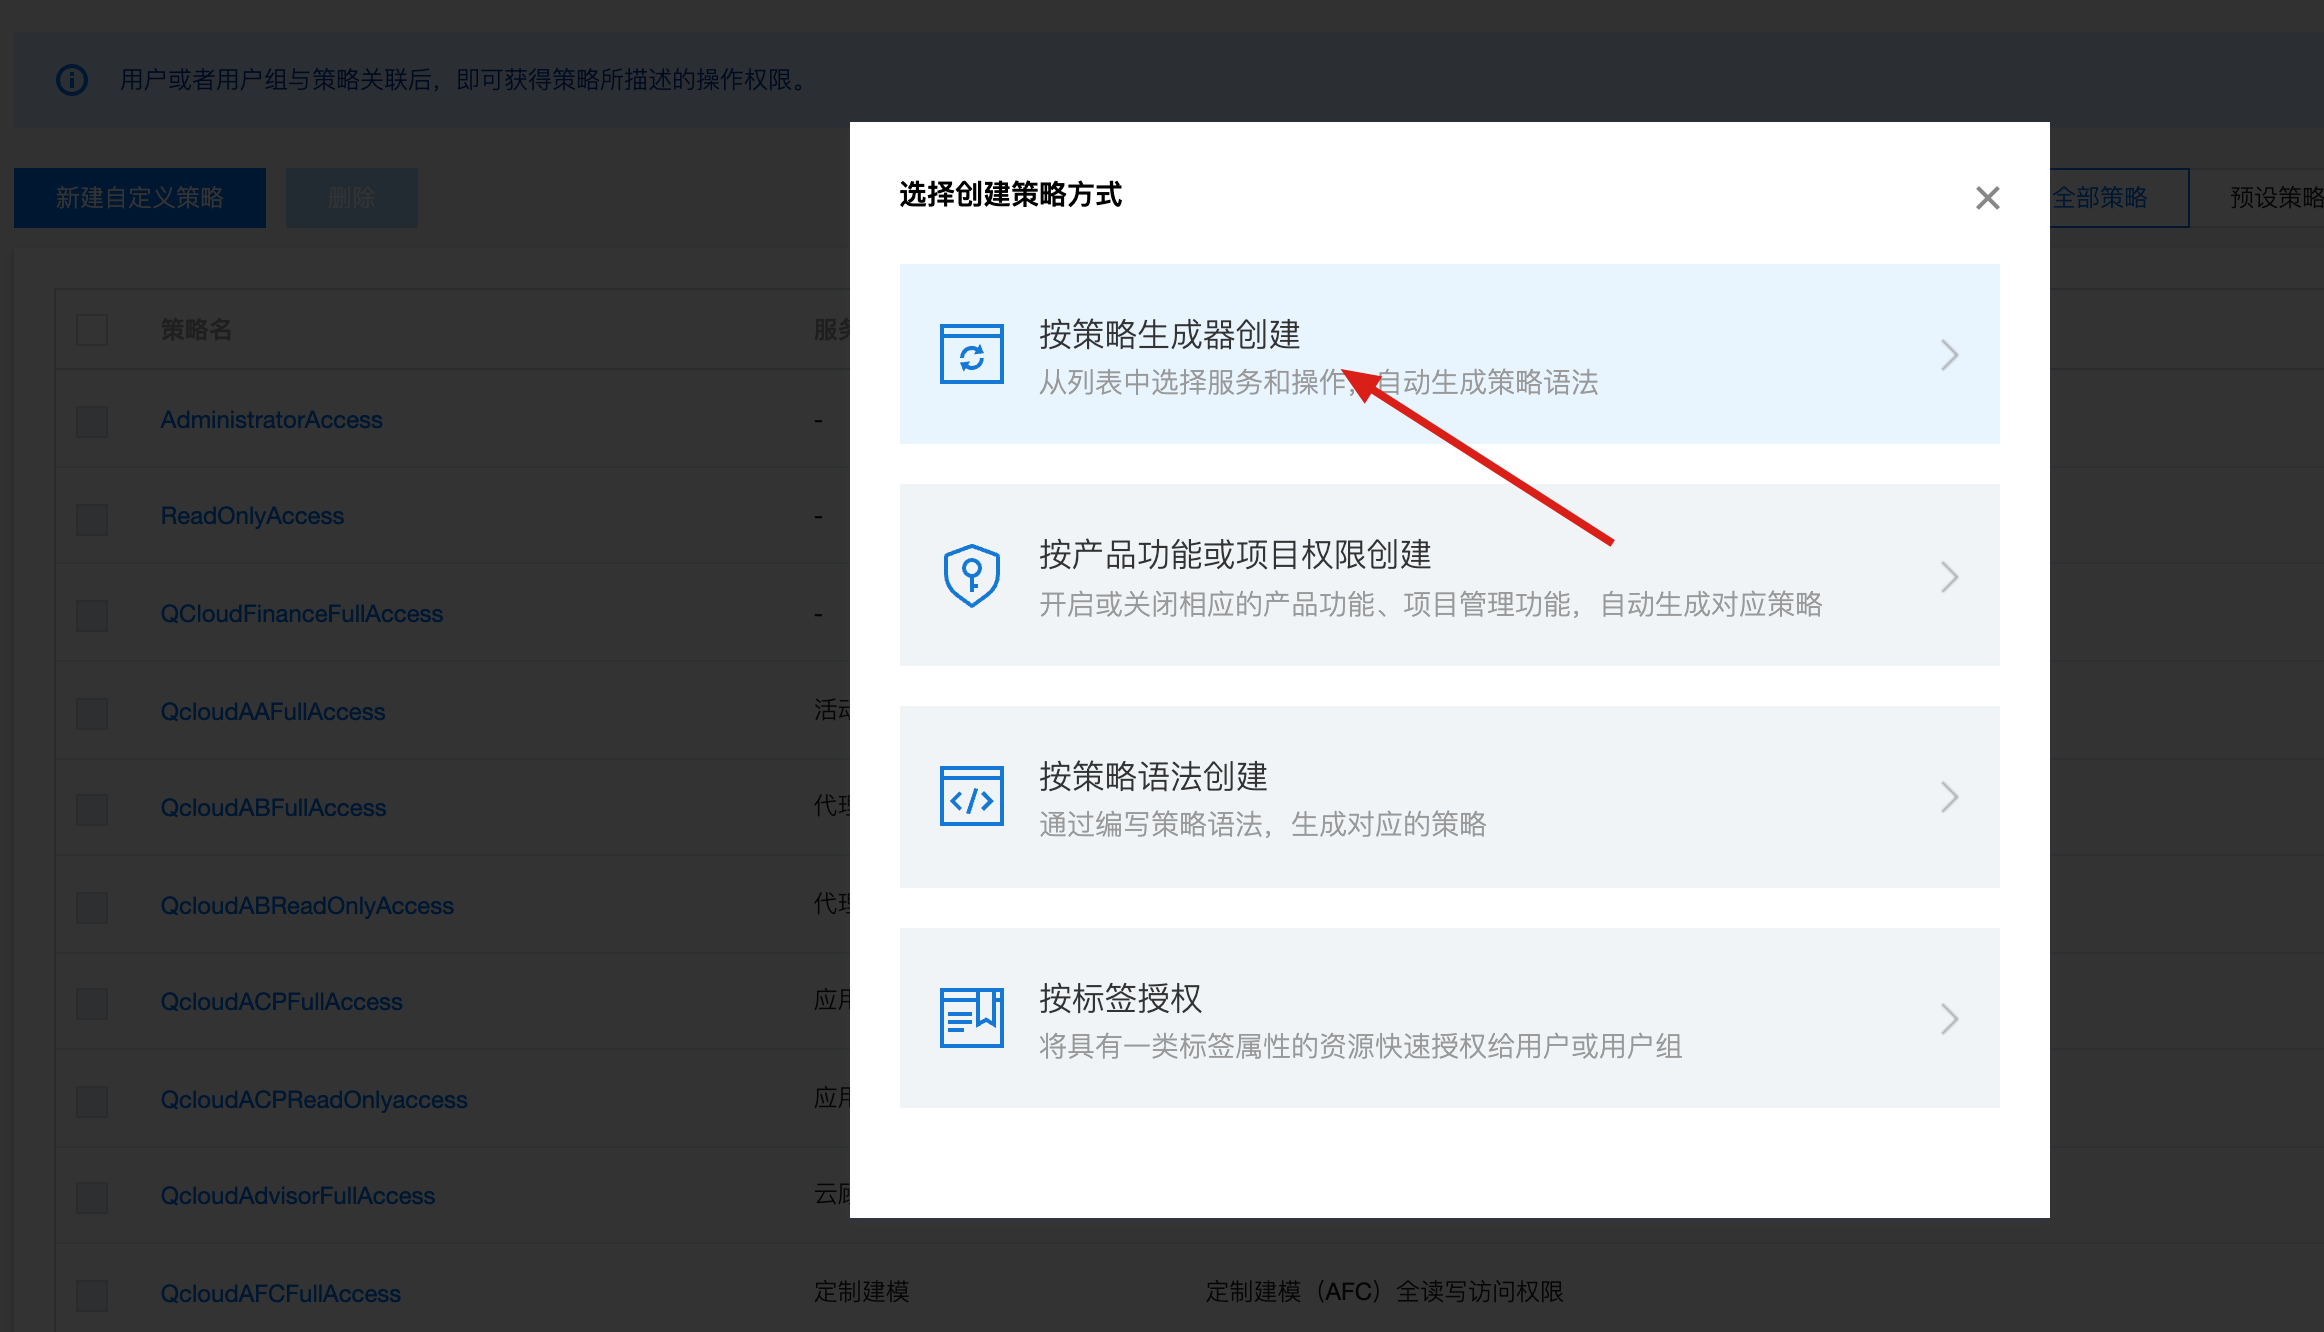Expand chevron for 按策略语法创建 option
The width and height of the screenshot is (2324, 1332).
pos(1949,797)
